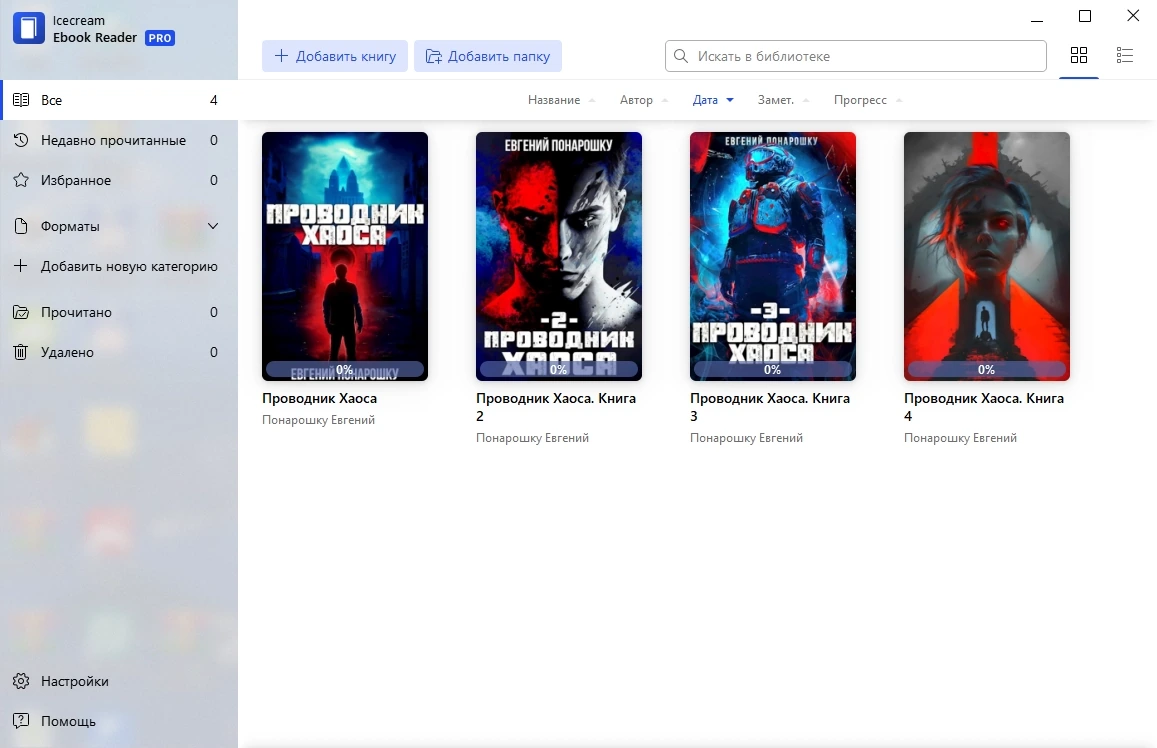Sort library by Прогресс
Screen dimensions: 1157x748
tap(868, 100)
